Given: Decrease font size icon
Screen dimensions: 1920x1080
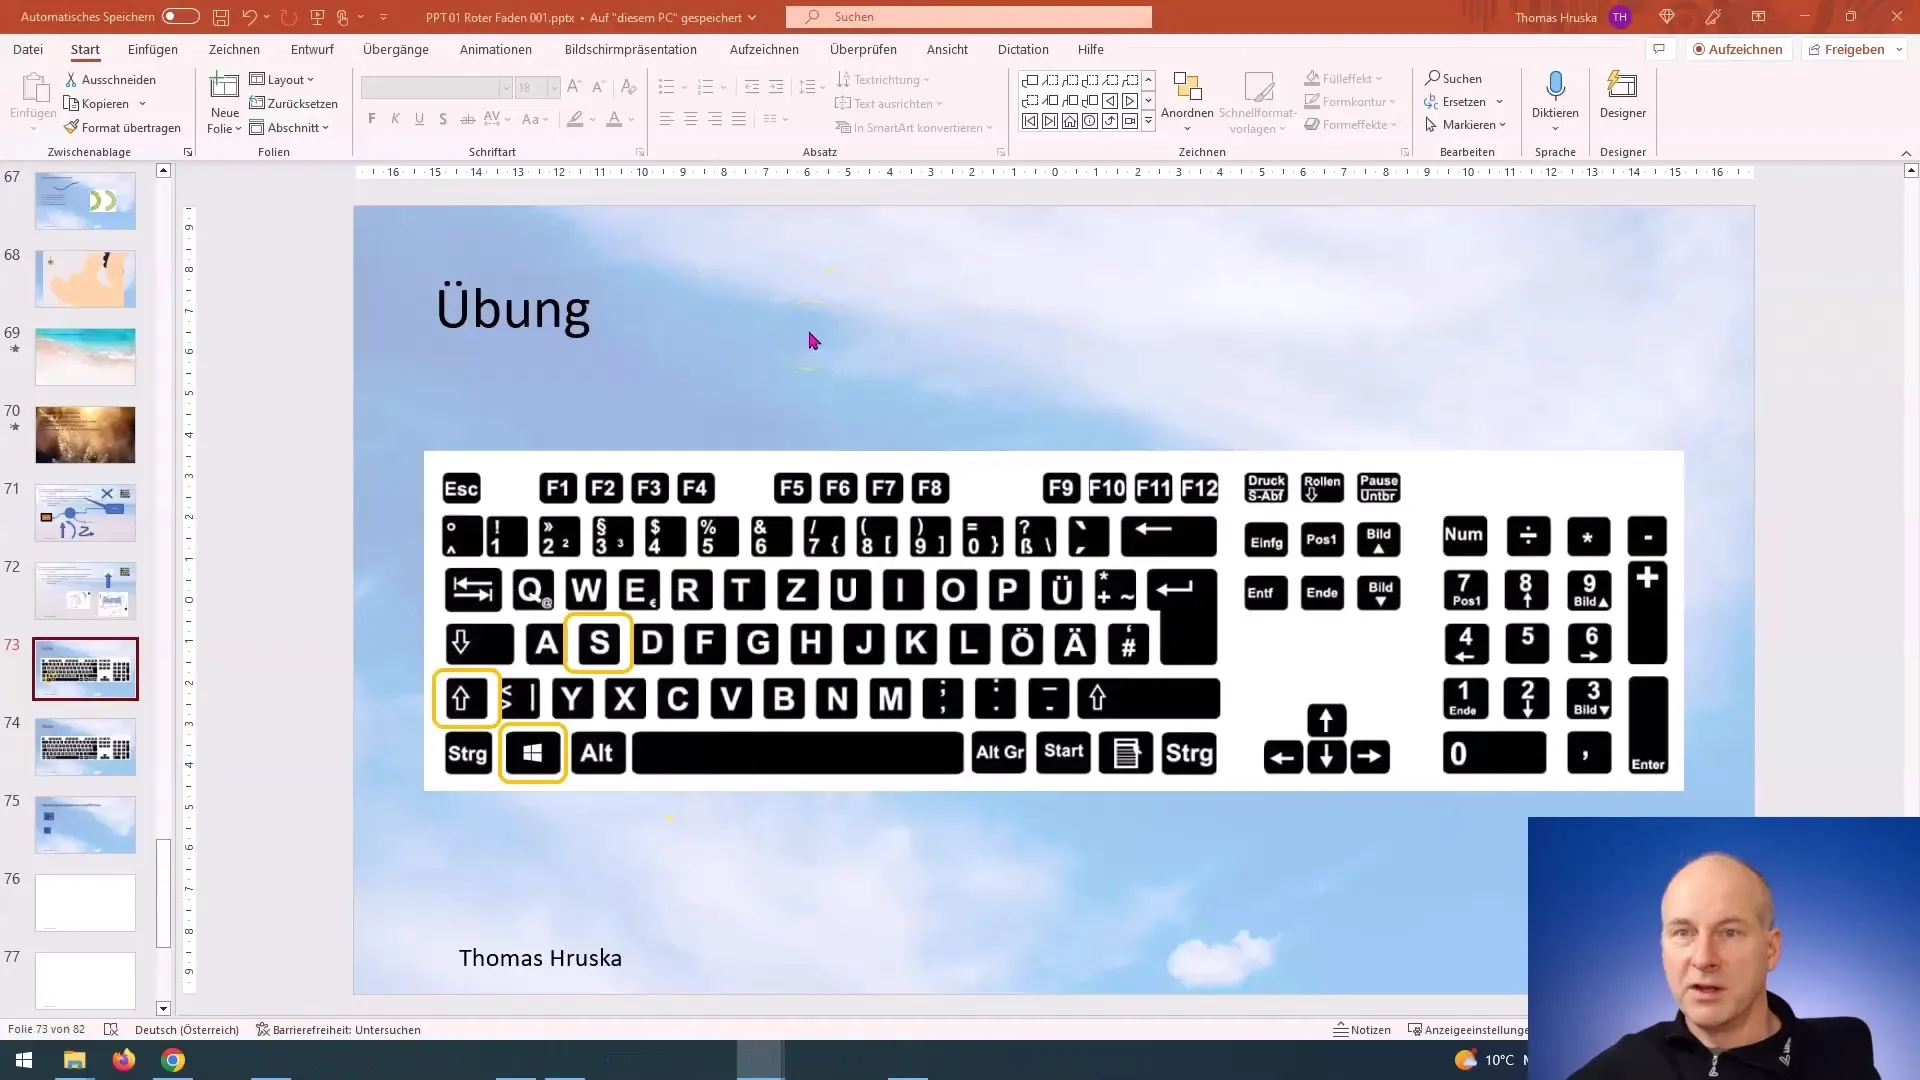Looking at the screenshot, I should [x=598, y=87].
